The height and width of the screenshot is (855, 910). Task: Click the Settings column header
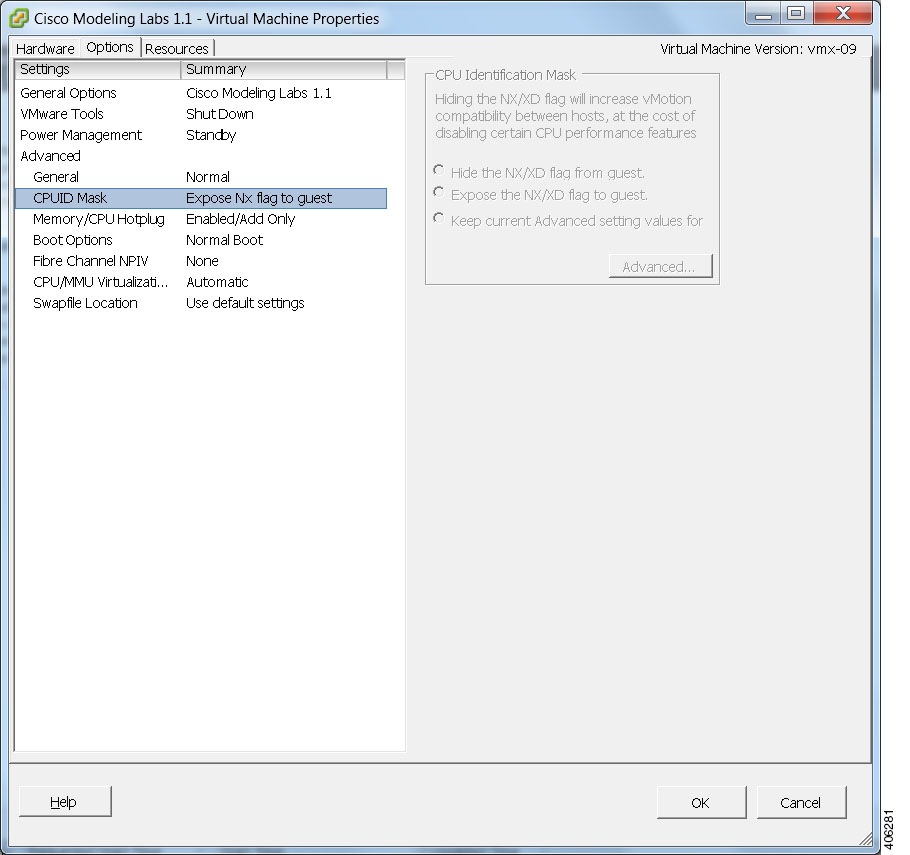point(98,69)
